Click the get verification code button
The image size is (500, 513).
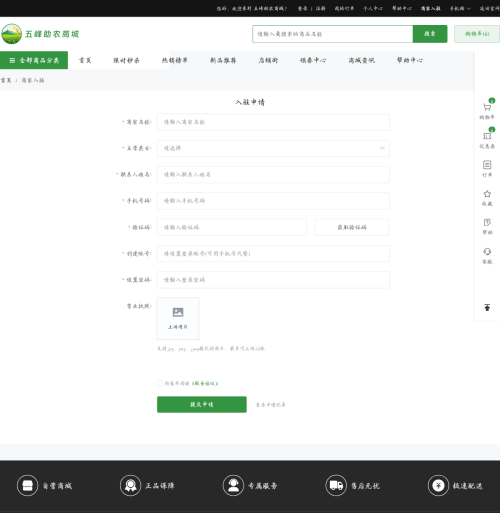352,227
